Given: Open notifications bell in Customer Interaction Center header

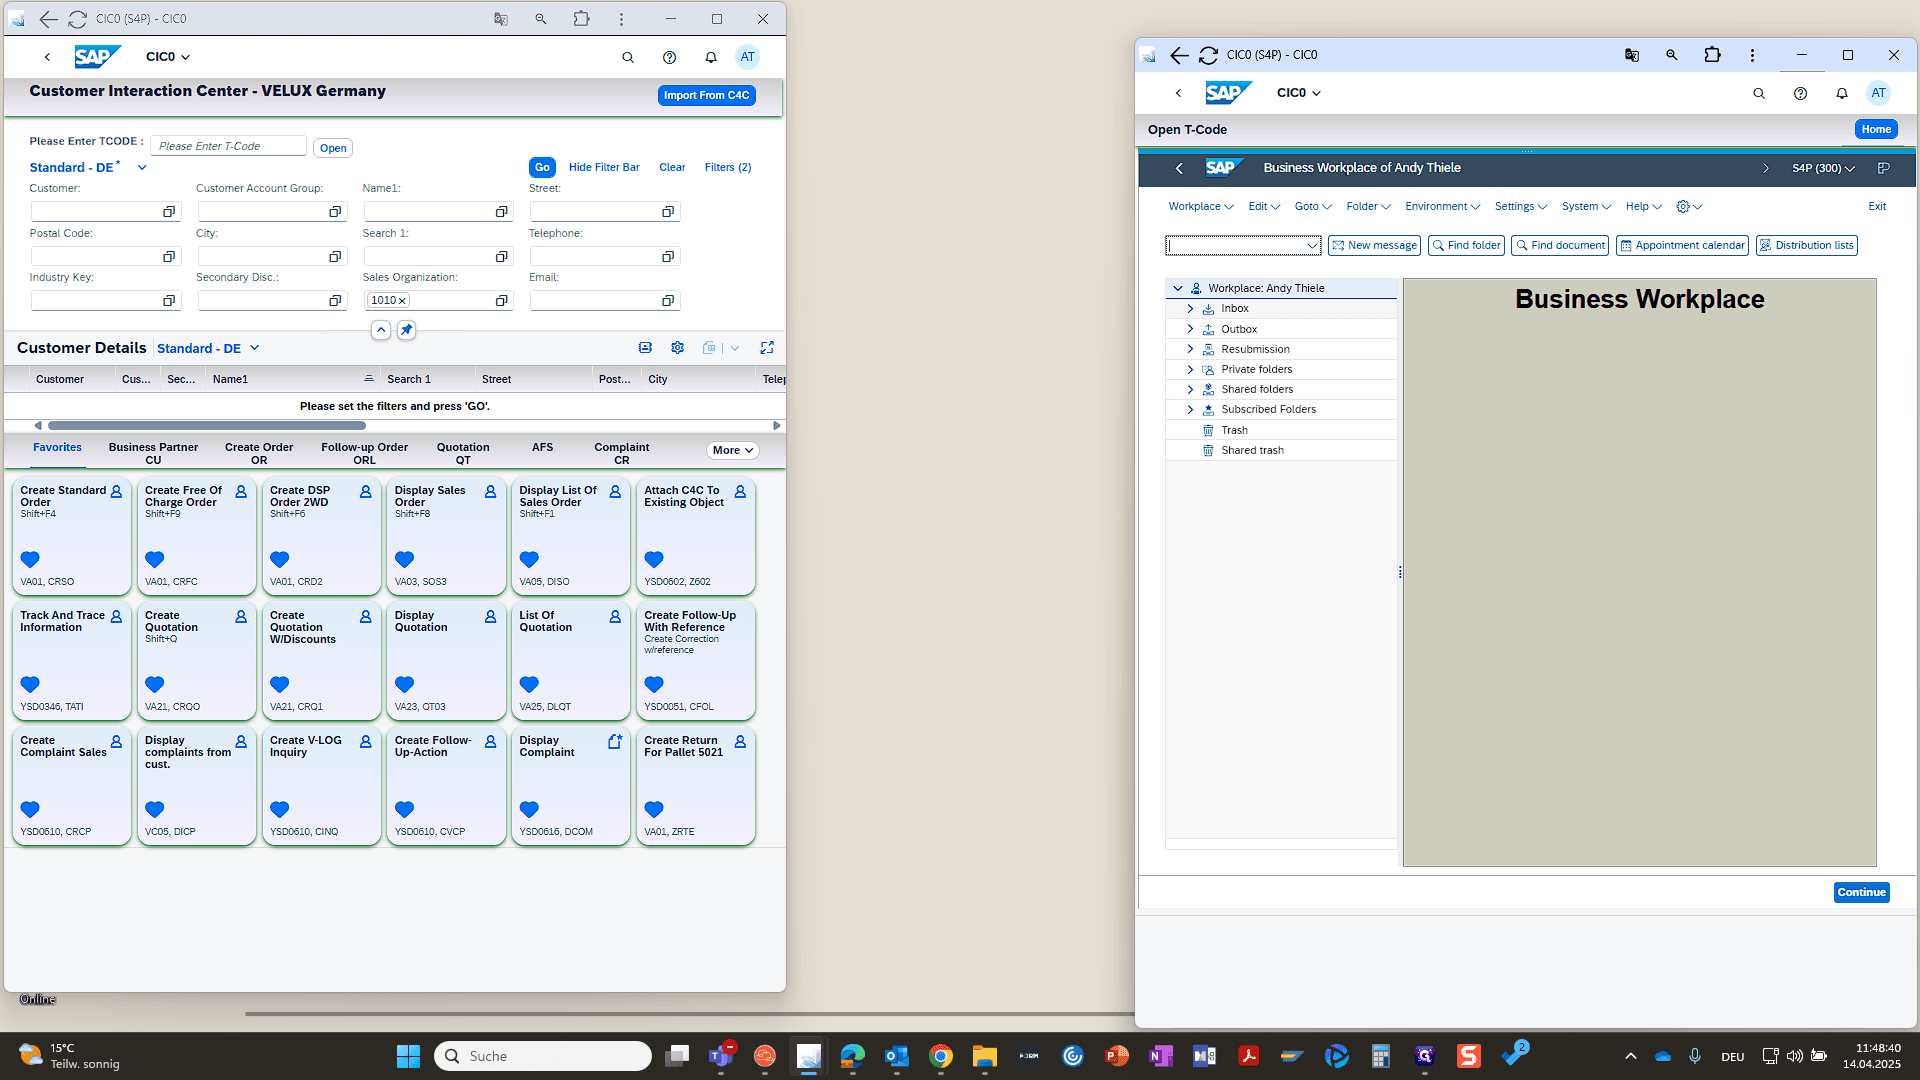Looking at the screenshot, I should click(711, 57).
